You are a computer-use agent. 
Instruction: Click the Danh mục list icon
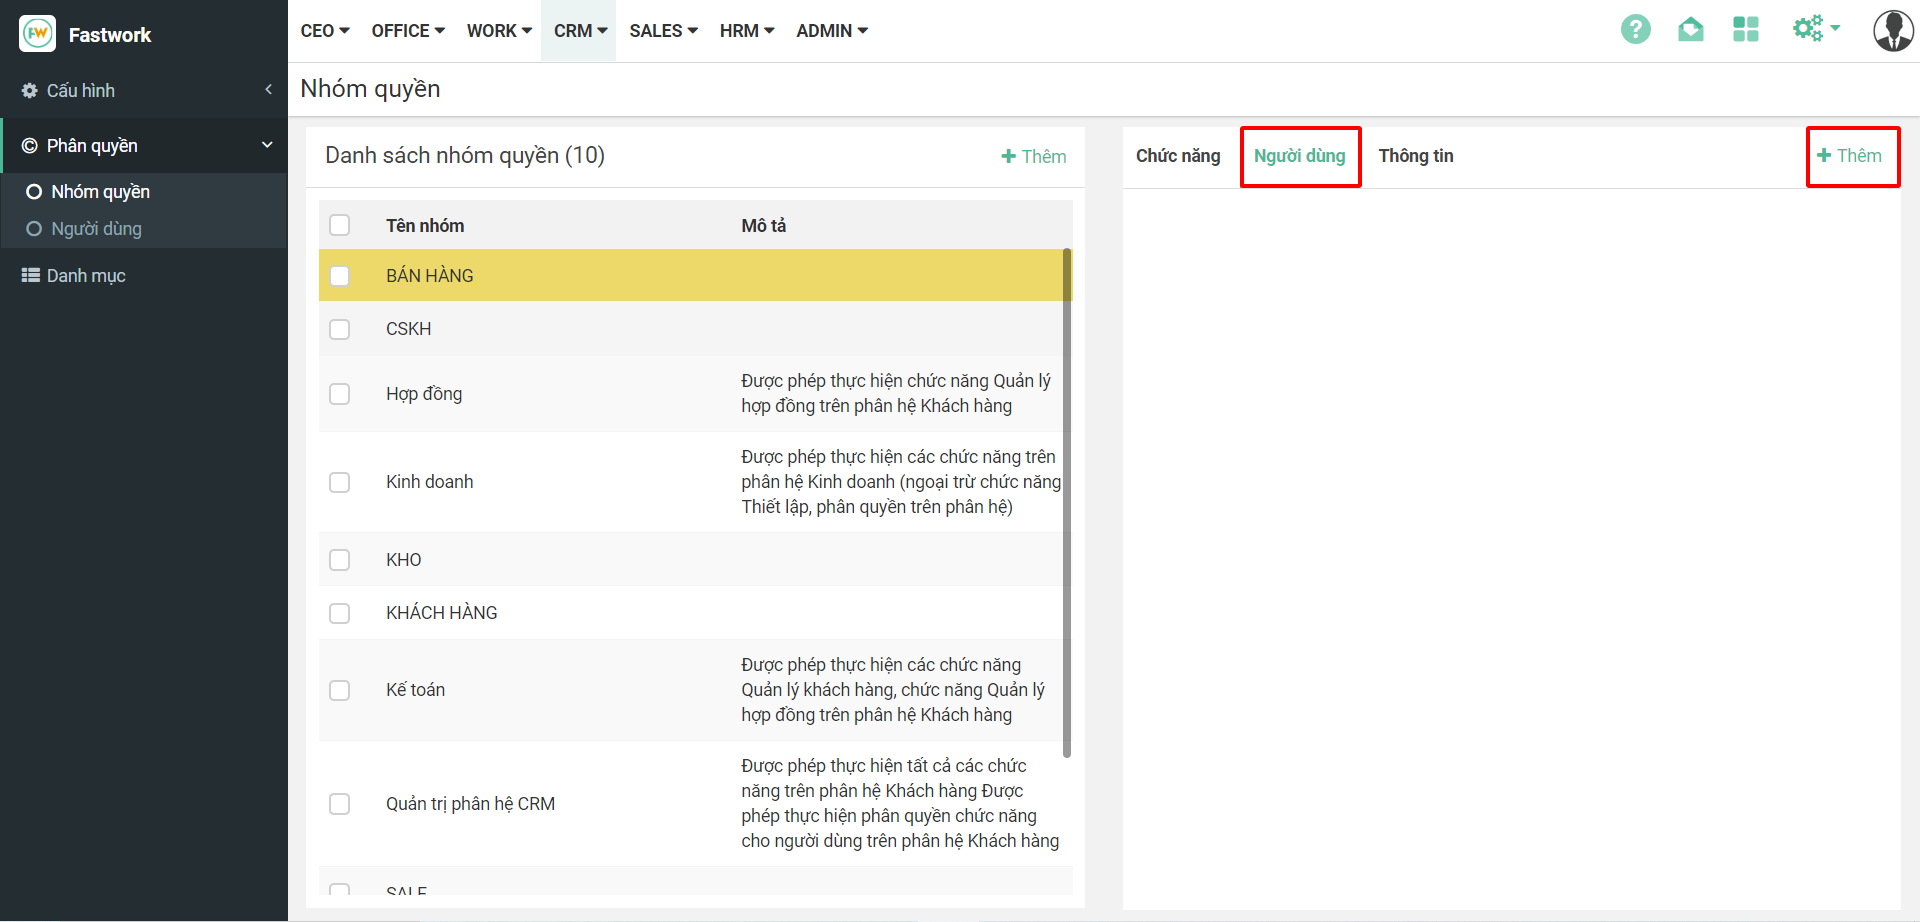coord(31,275)
